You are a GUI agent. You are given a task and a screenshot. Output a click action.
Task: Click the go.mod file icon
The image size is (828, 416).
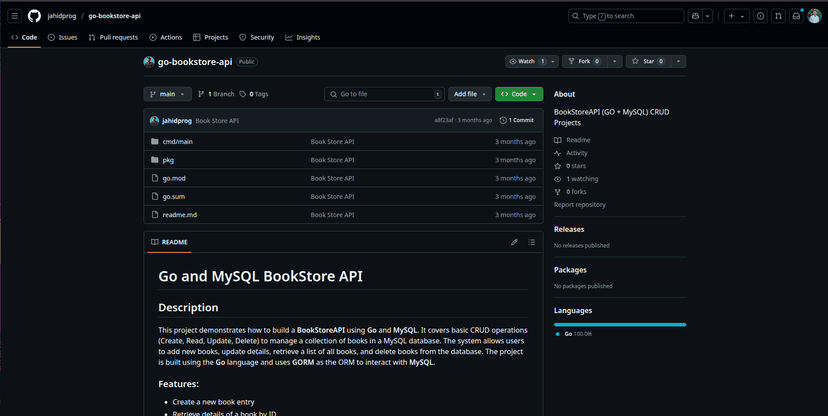pyautogui.click(x=155, y=178)
